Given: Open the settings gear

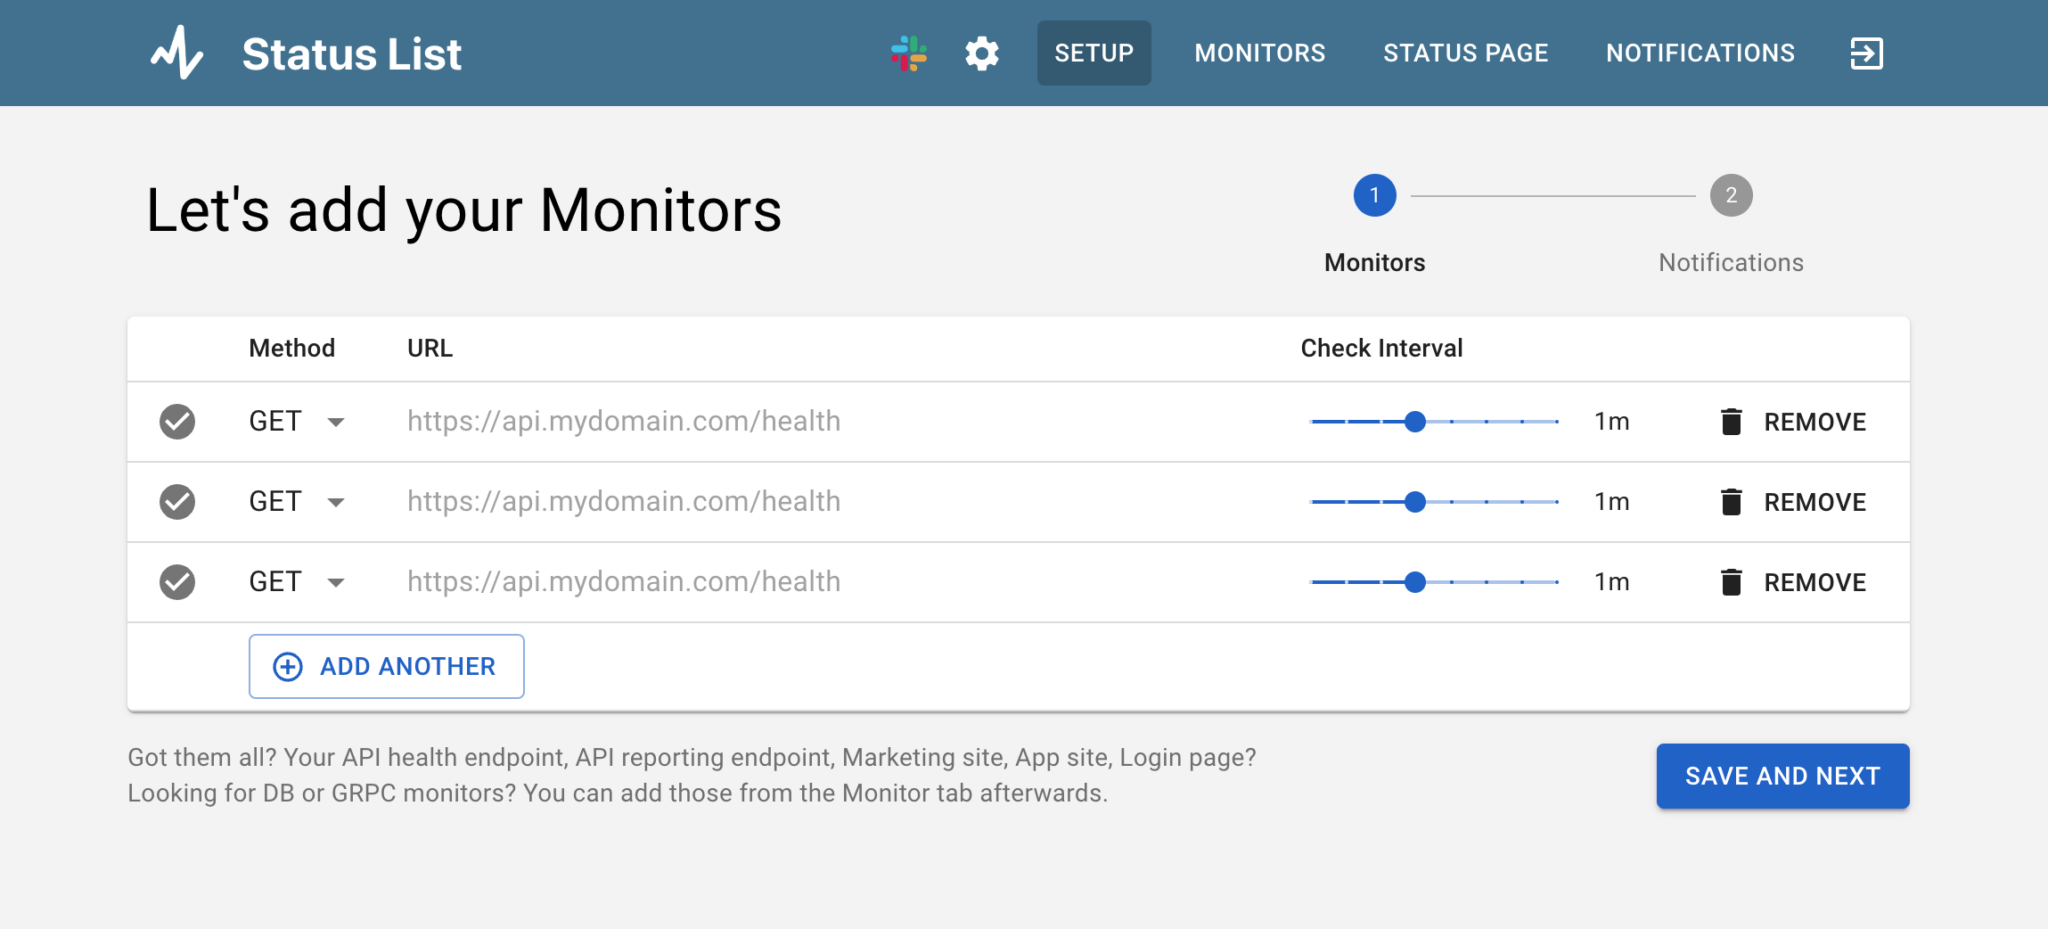Looking at the screenshot, I should [981, 53].
